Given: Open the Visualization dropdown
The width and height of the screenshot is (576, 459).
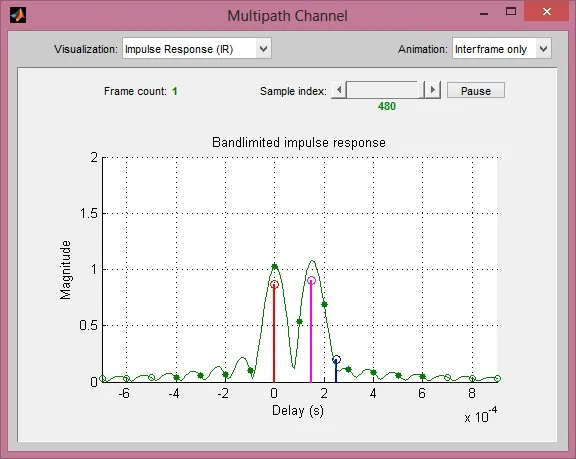Looking at the screenshot, I should click(x=197, y=48).
